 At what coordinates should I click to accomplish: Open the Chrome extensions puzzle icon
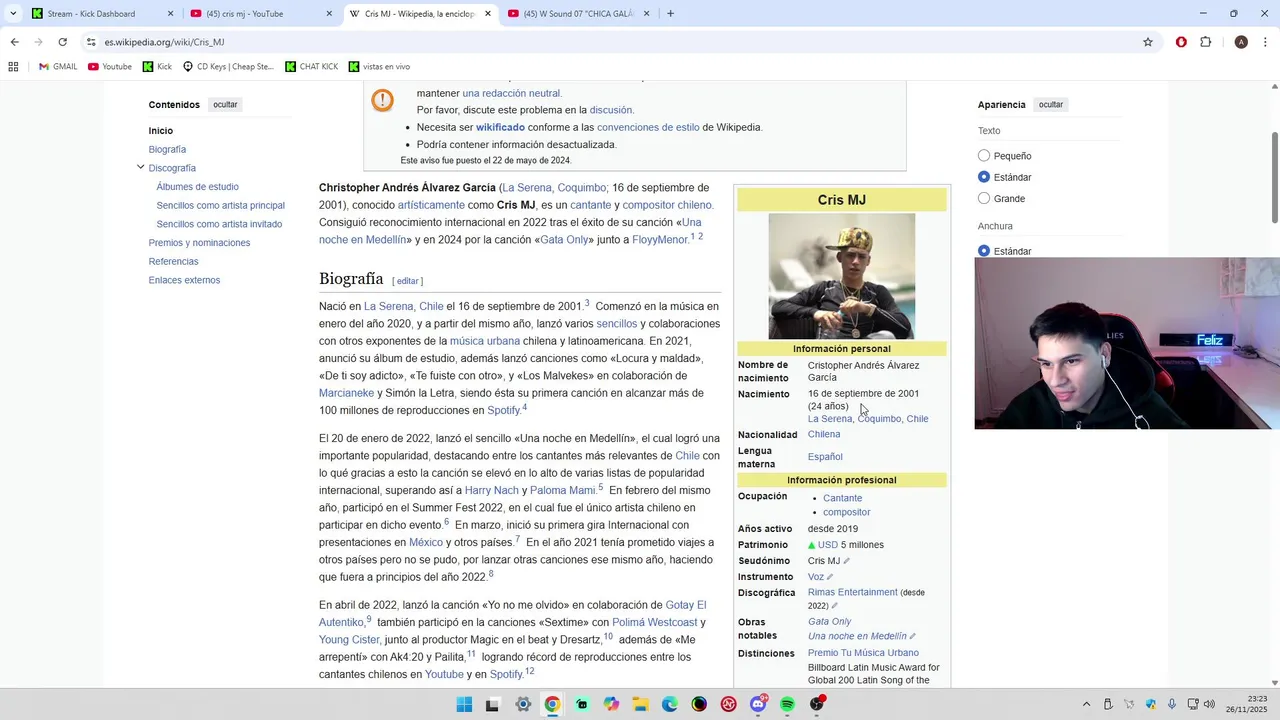point(1205,42)
